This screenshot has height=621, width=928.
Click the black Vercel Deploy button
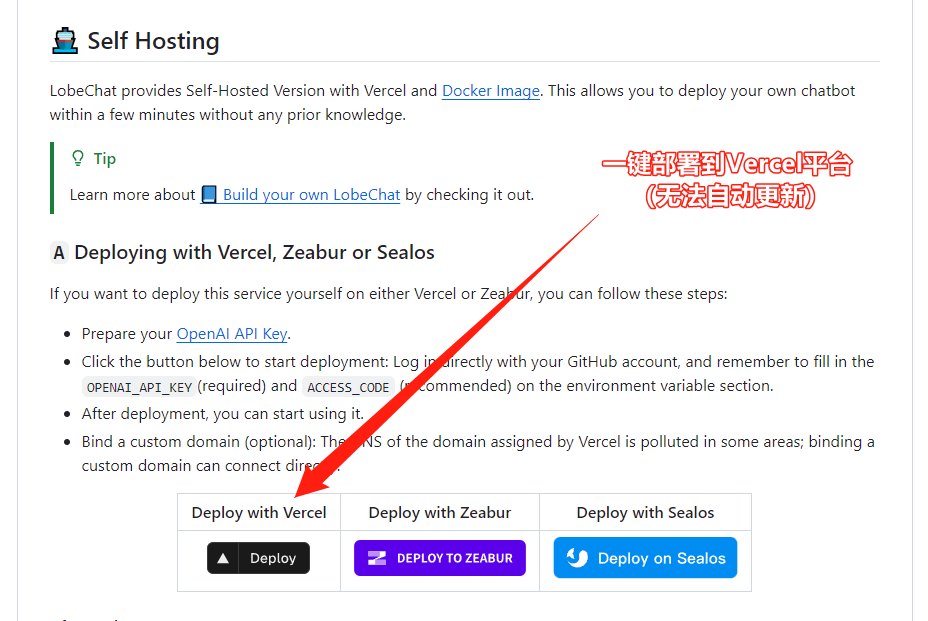click(258, 558)
